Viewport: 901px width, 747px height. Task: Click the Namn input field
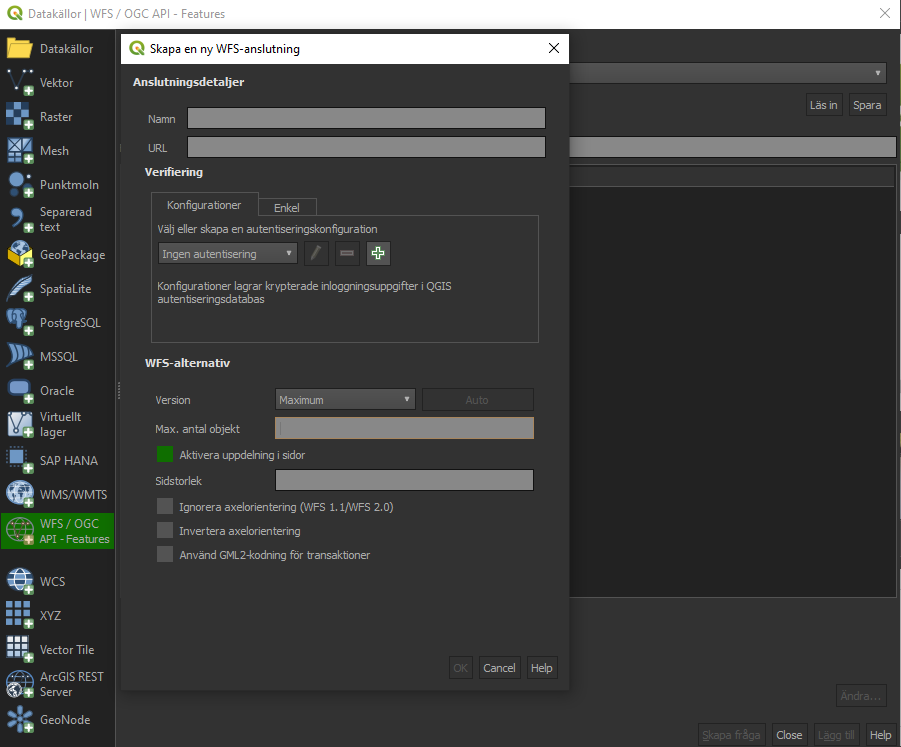pyautogui.click(x=366, y=118)
